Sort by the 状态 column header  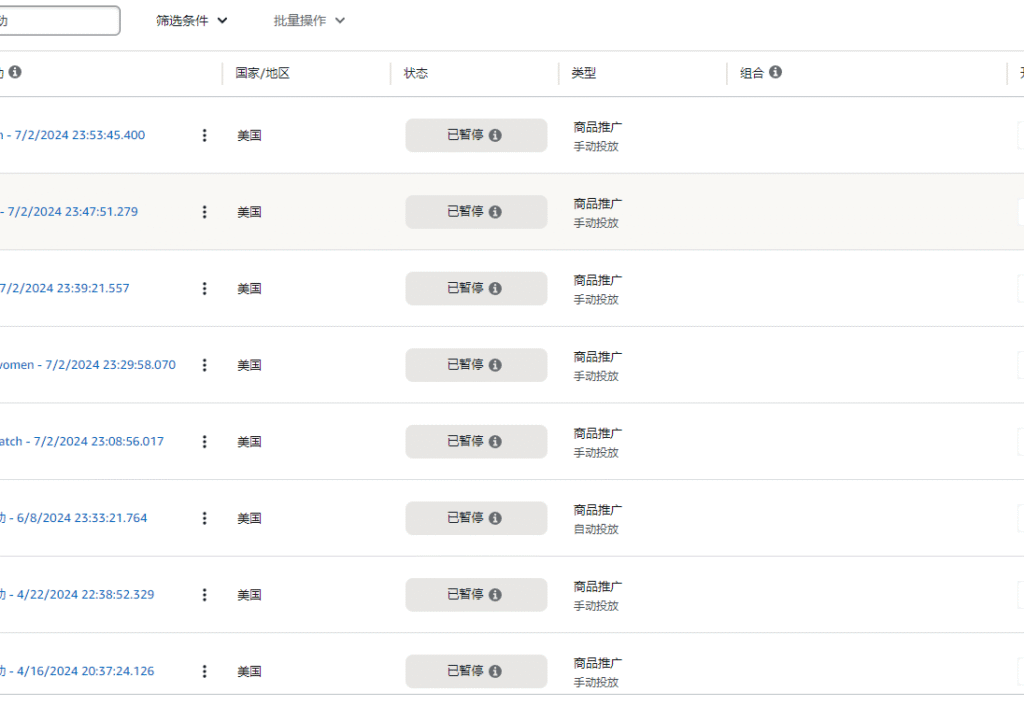pos(416,73)
